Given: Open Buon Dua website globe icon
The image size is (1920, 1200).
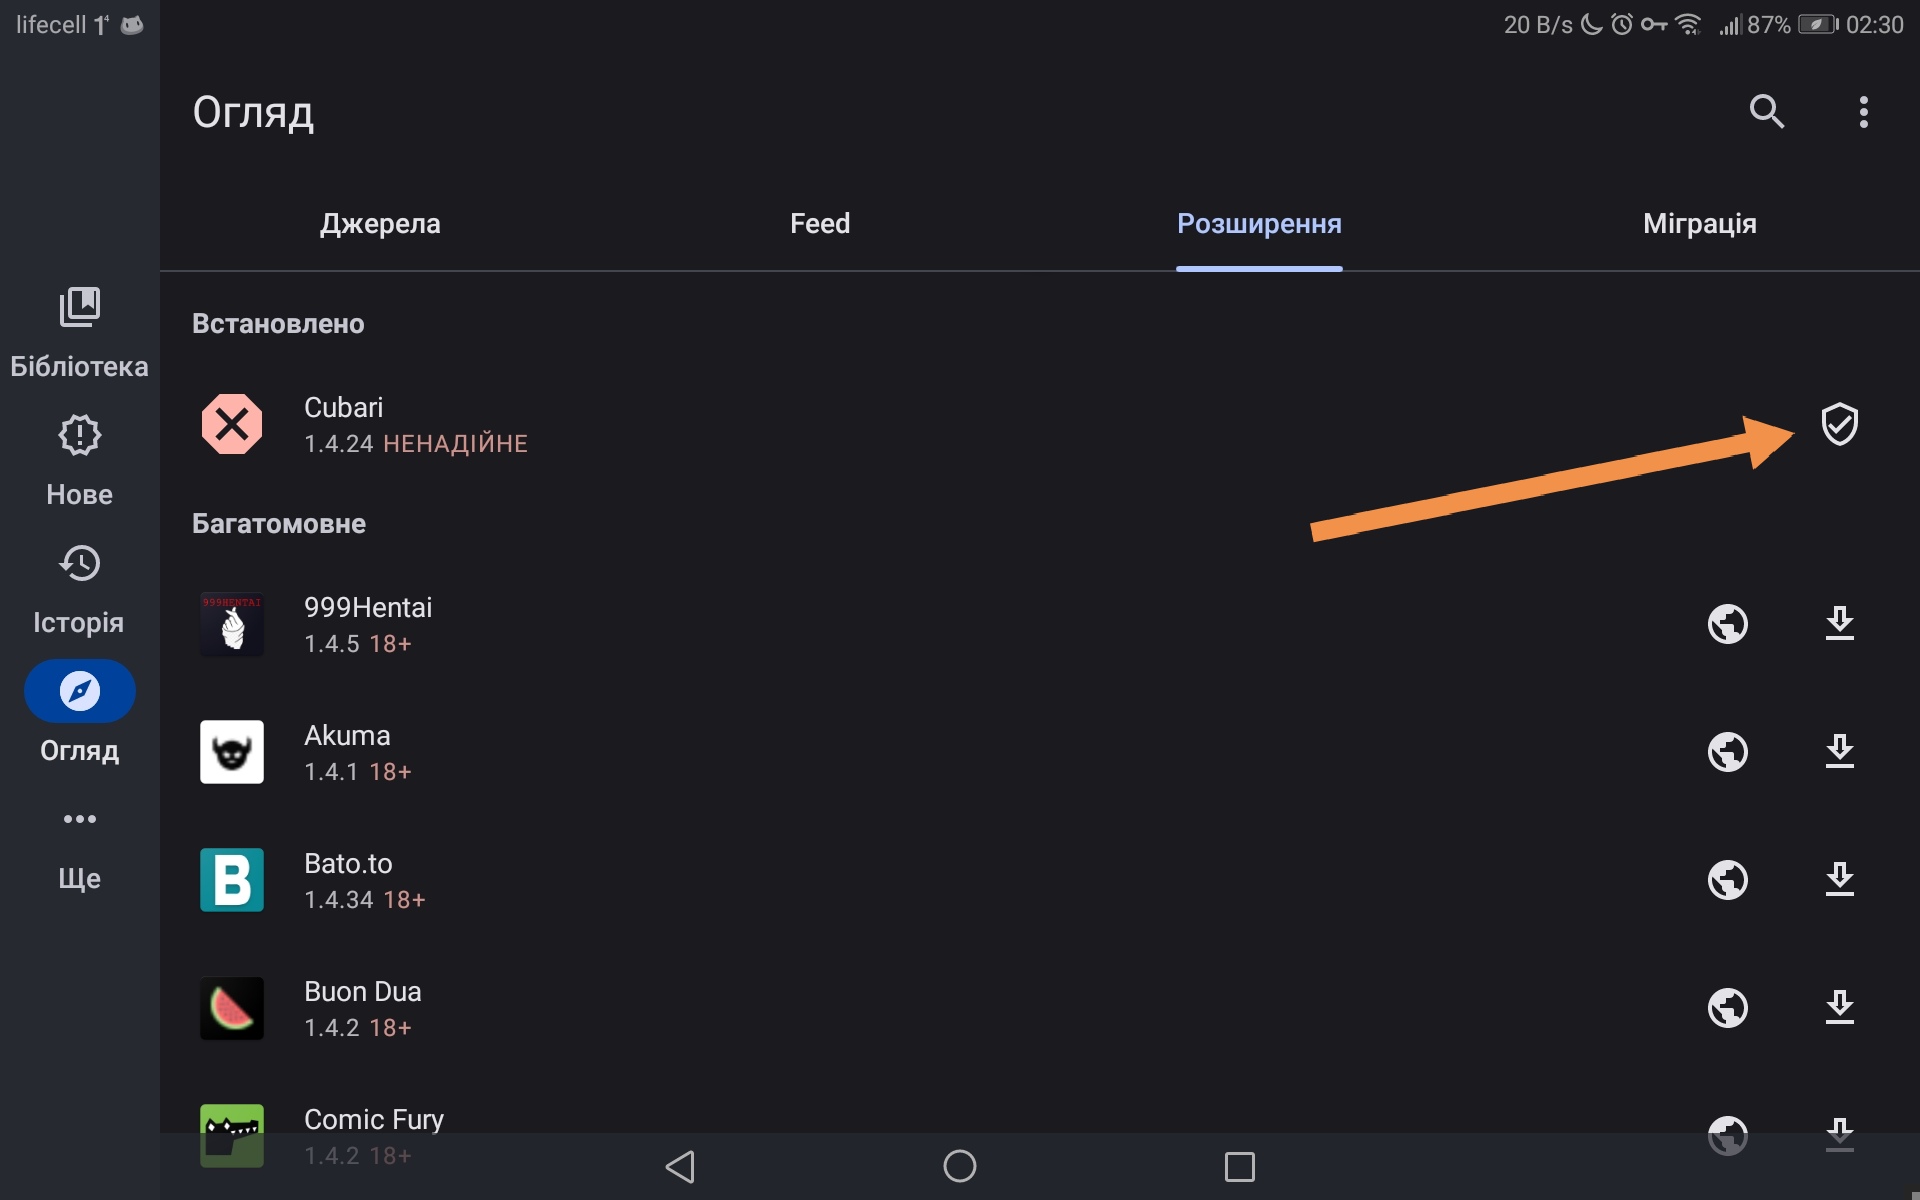Looking at the screenshot, I should [1727, 1008].
